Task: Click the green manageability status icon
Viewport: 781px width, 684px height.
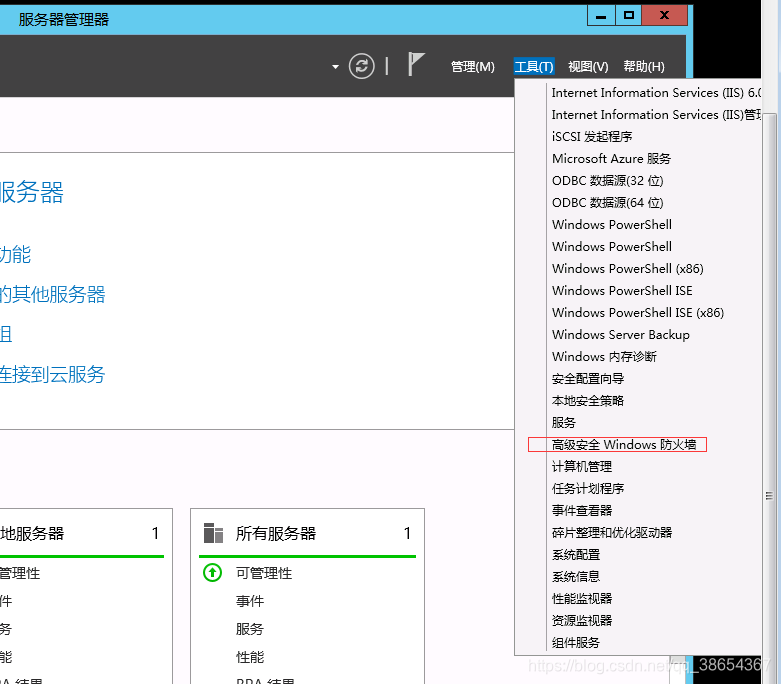Action: pos(212,573)
